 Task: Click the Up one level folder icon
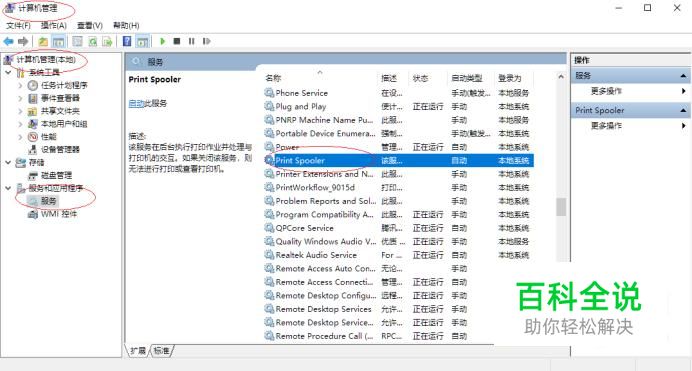pyautogui.click(x=43, y=41)
